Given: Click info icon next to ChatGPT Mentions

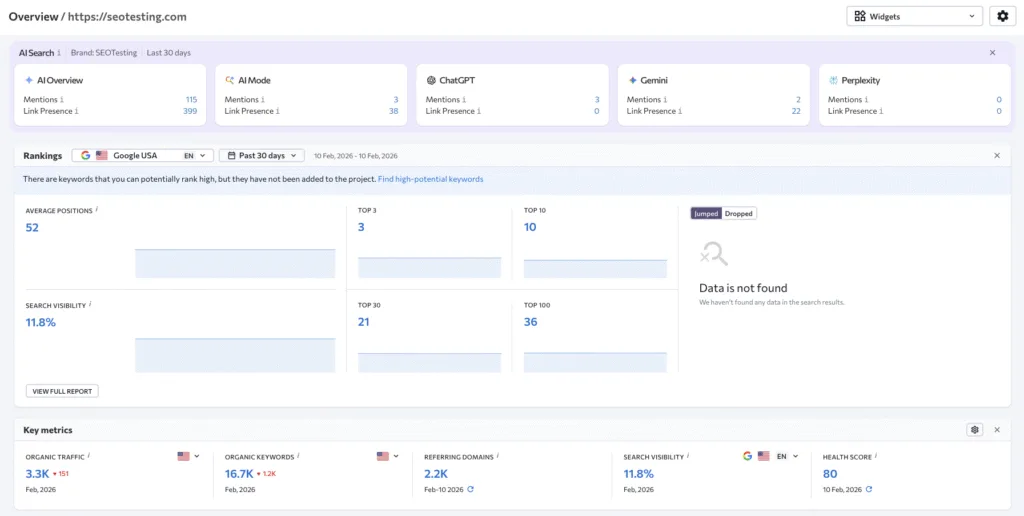Looking at the screenshot, I should coord(464,100).
